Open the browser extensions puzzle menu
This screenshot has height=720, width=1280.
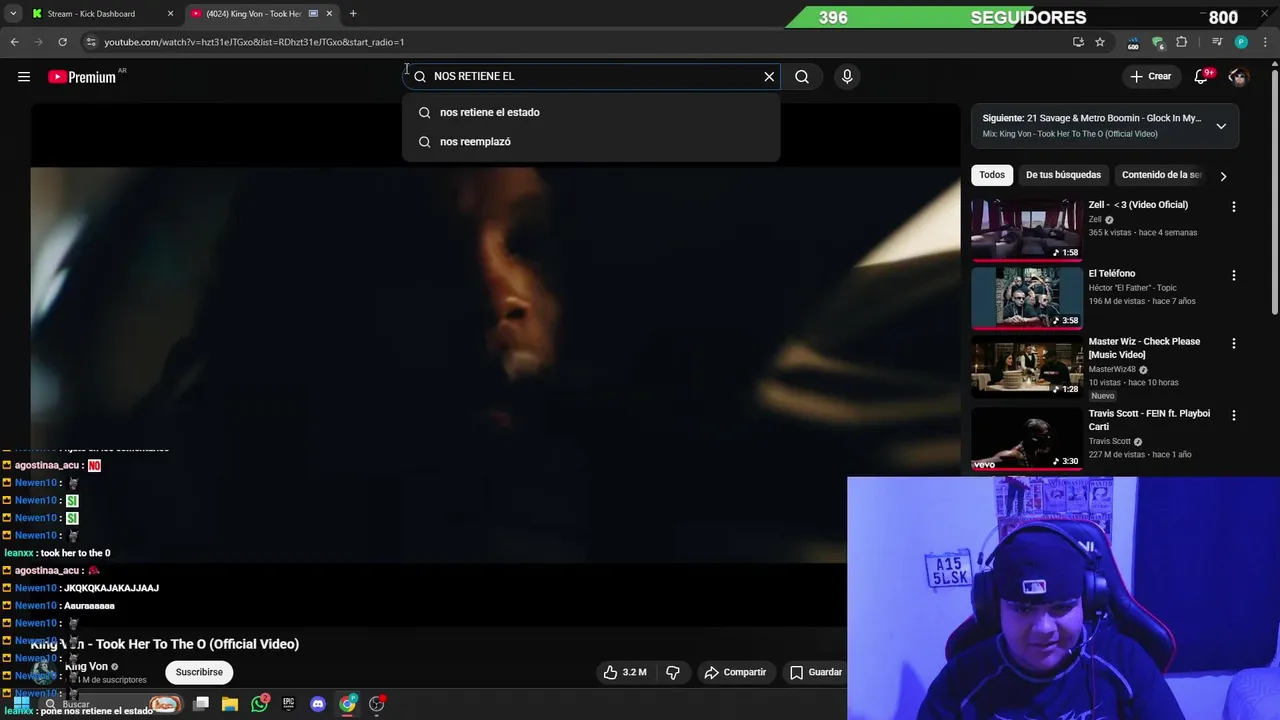point(1182,42)
